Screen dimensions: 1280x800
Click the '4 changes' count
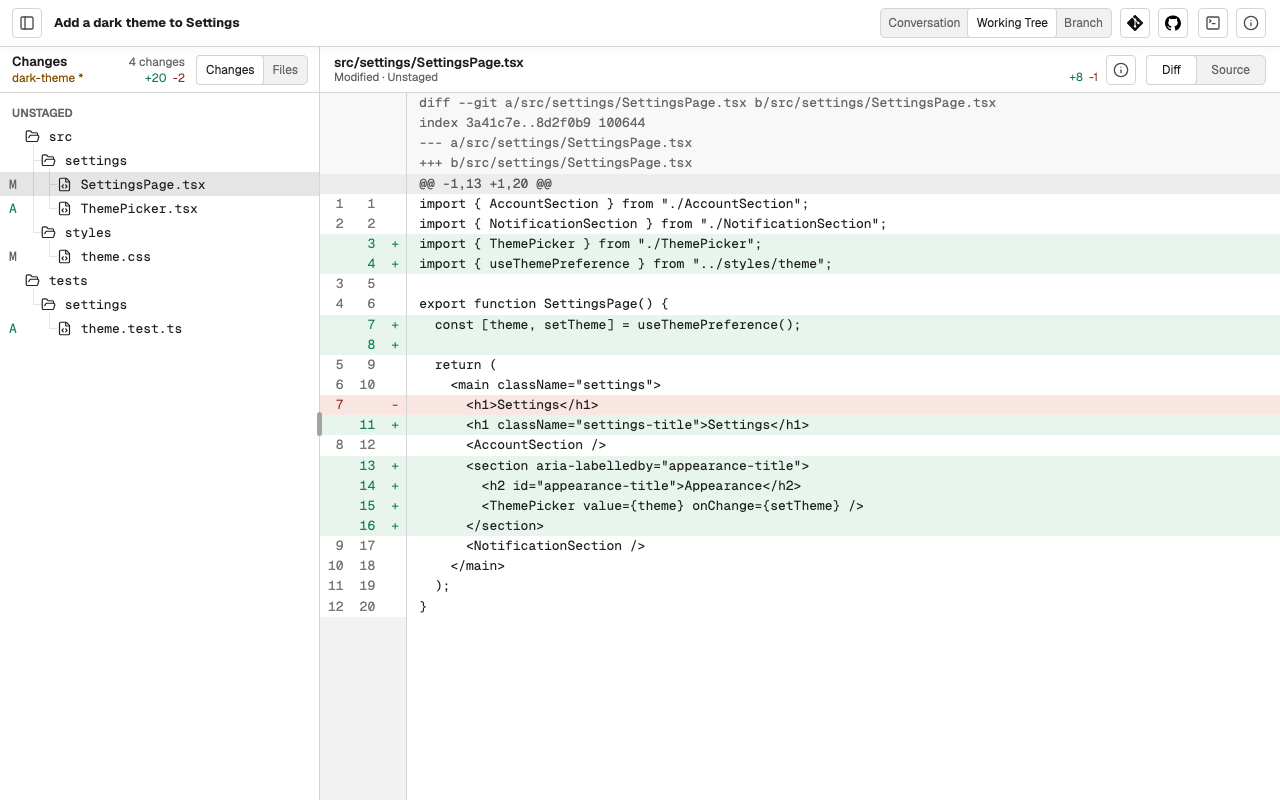(157, 62)
